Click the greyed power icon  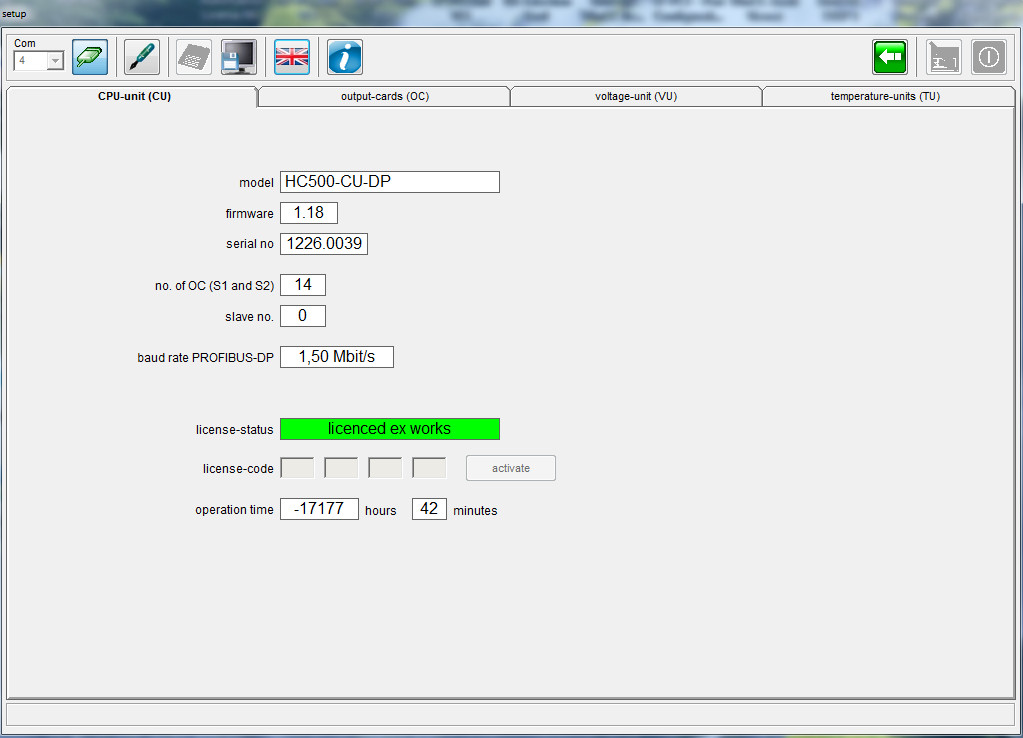point(988,57)
